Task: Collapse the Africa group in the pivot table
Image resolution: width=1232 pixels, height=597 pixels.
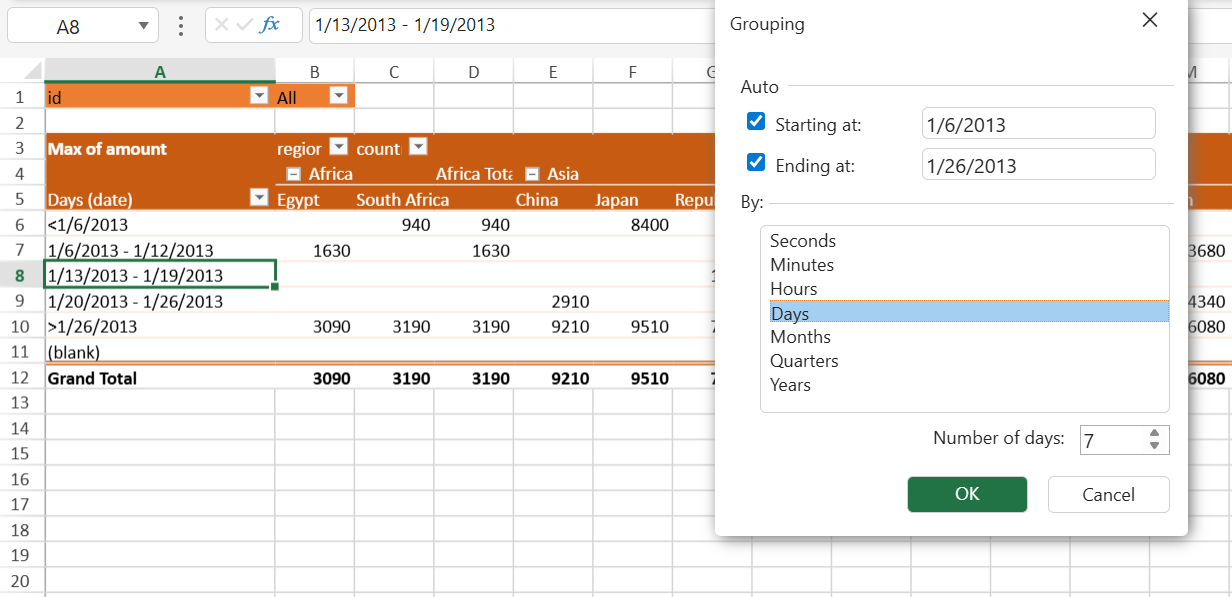Action: pyautogui.click(x=294, y=174)
